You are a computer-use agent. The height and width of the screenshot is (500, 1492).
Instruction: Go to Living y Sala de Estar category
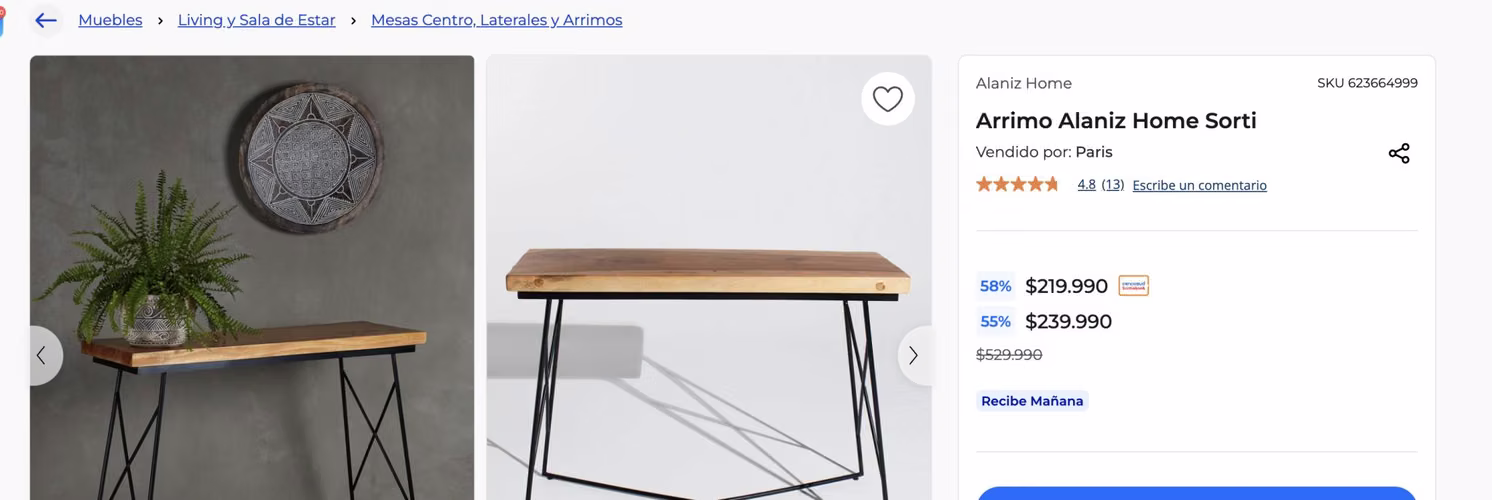tap(256, 20)
